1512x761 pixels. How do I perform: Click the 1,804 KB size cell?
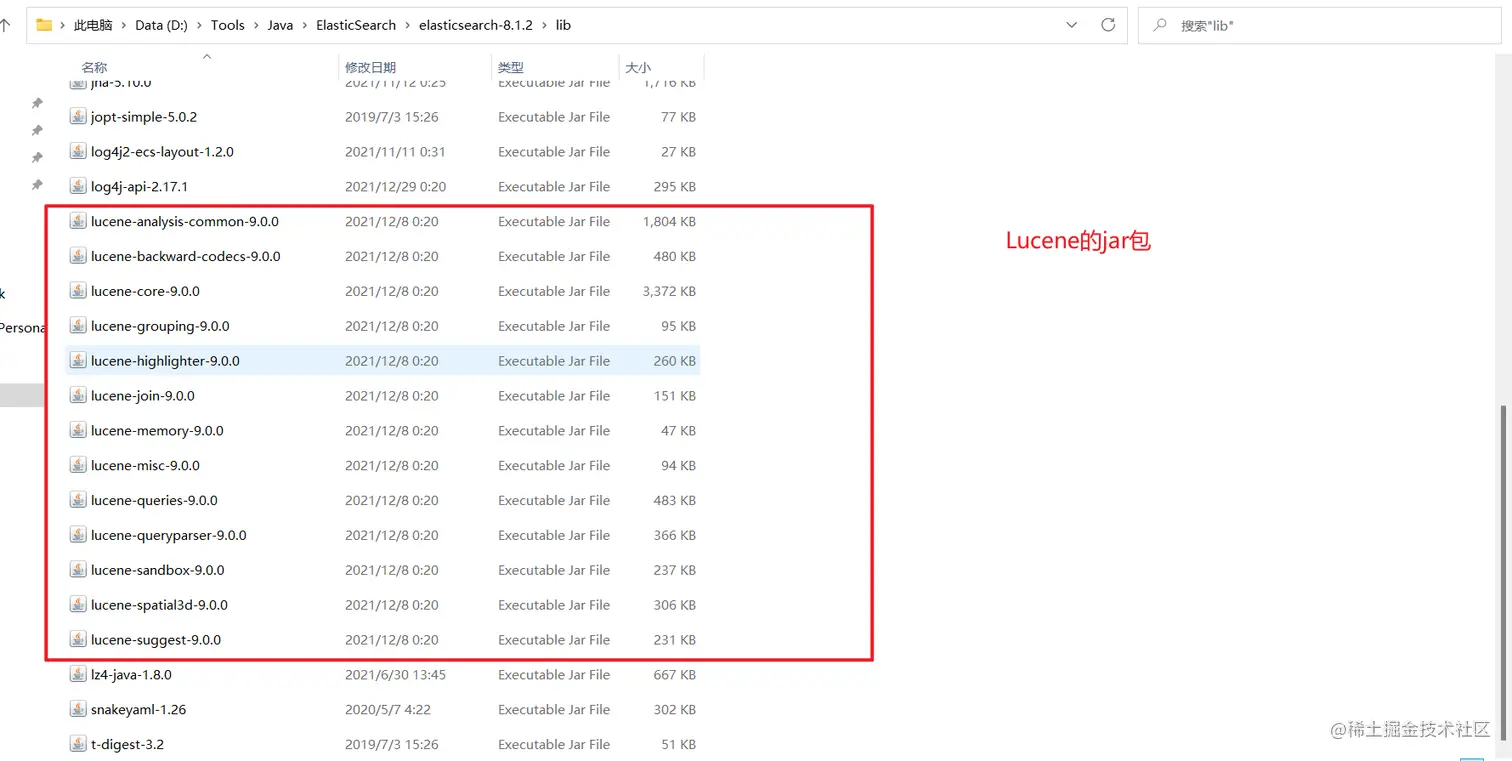(669, 222)
